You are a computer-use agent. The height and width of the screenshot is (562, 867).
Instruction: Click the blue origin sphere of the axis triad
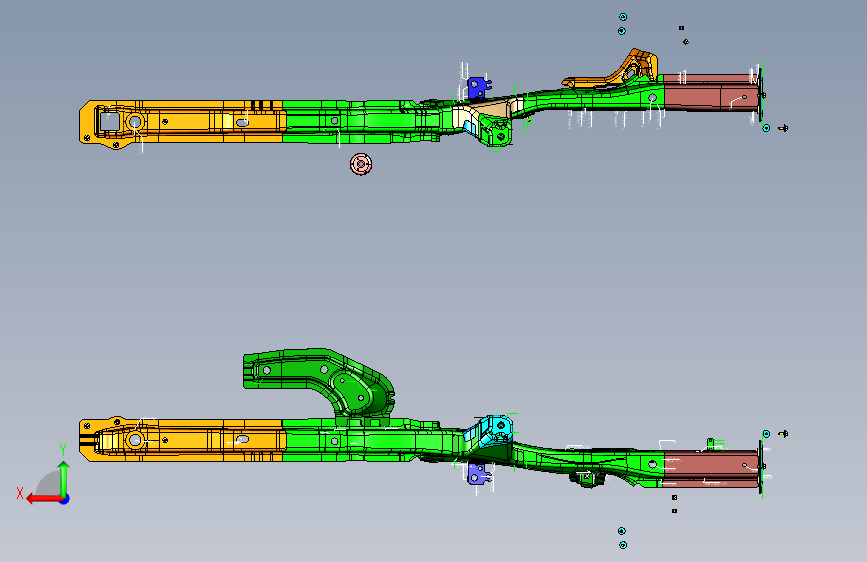[x=65, y=499]
